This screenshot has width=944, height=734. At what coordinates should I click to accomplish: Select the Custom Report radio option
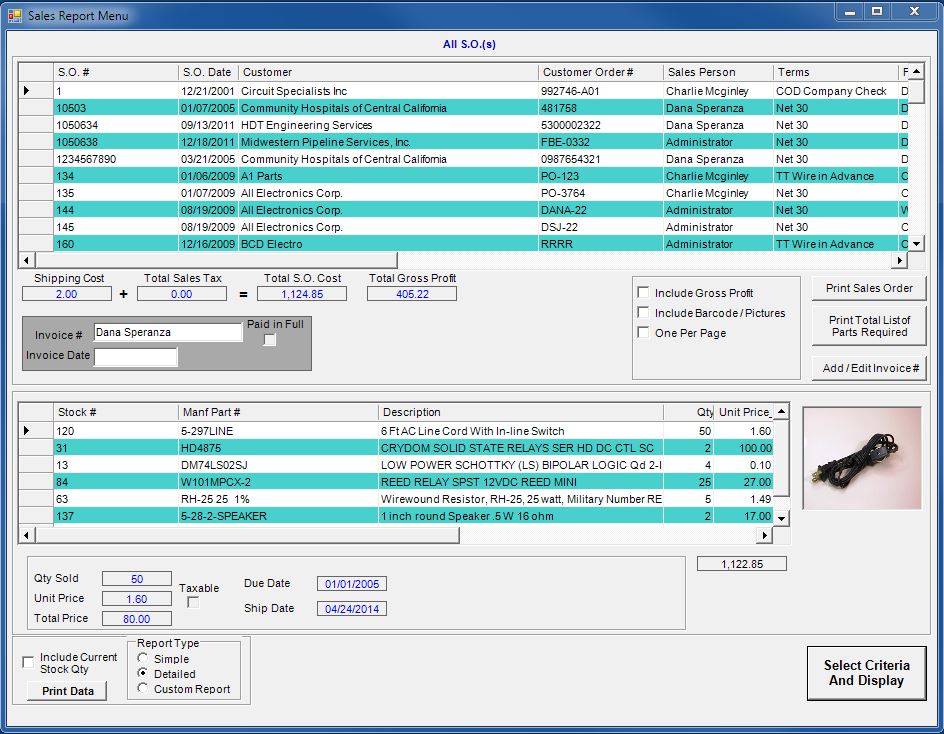point(143,688)
